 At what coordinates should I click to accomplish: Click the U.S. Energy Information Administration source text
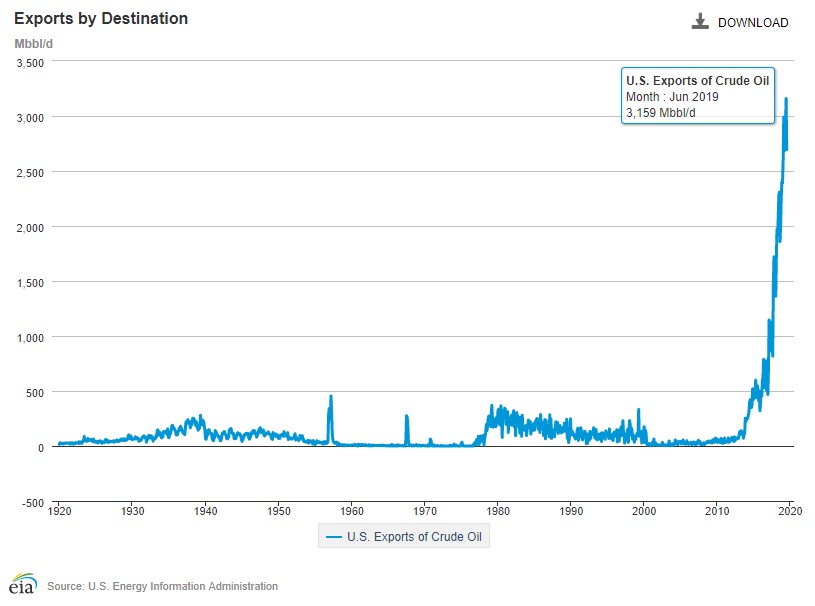click(162, 586)
